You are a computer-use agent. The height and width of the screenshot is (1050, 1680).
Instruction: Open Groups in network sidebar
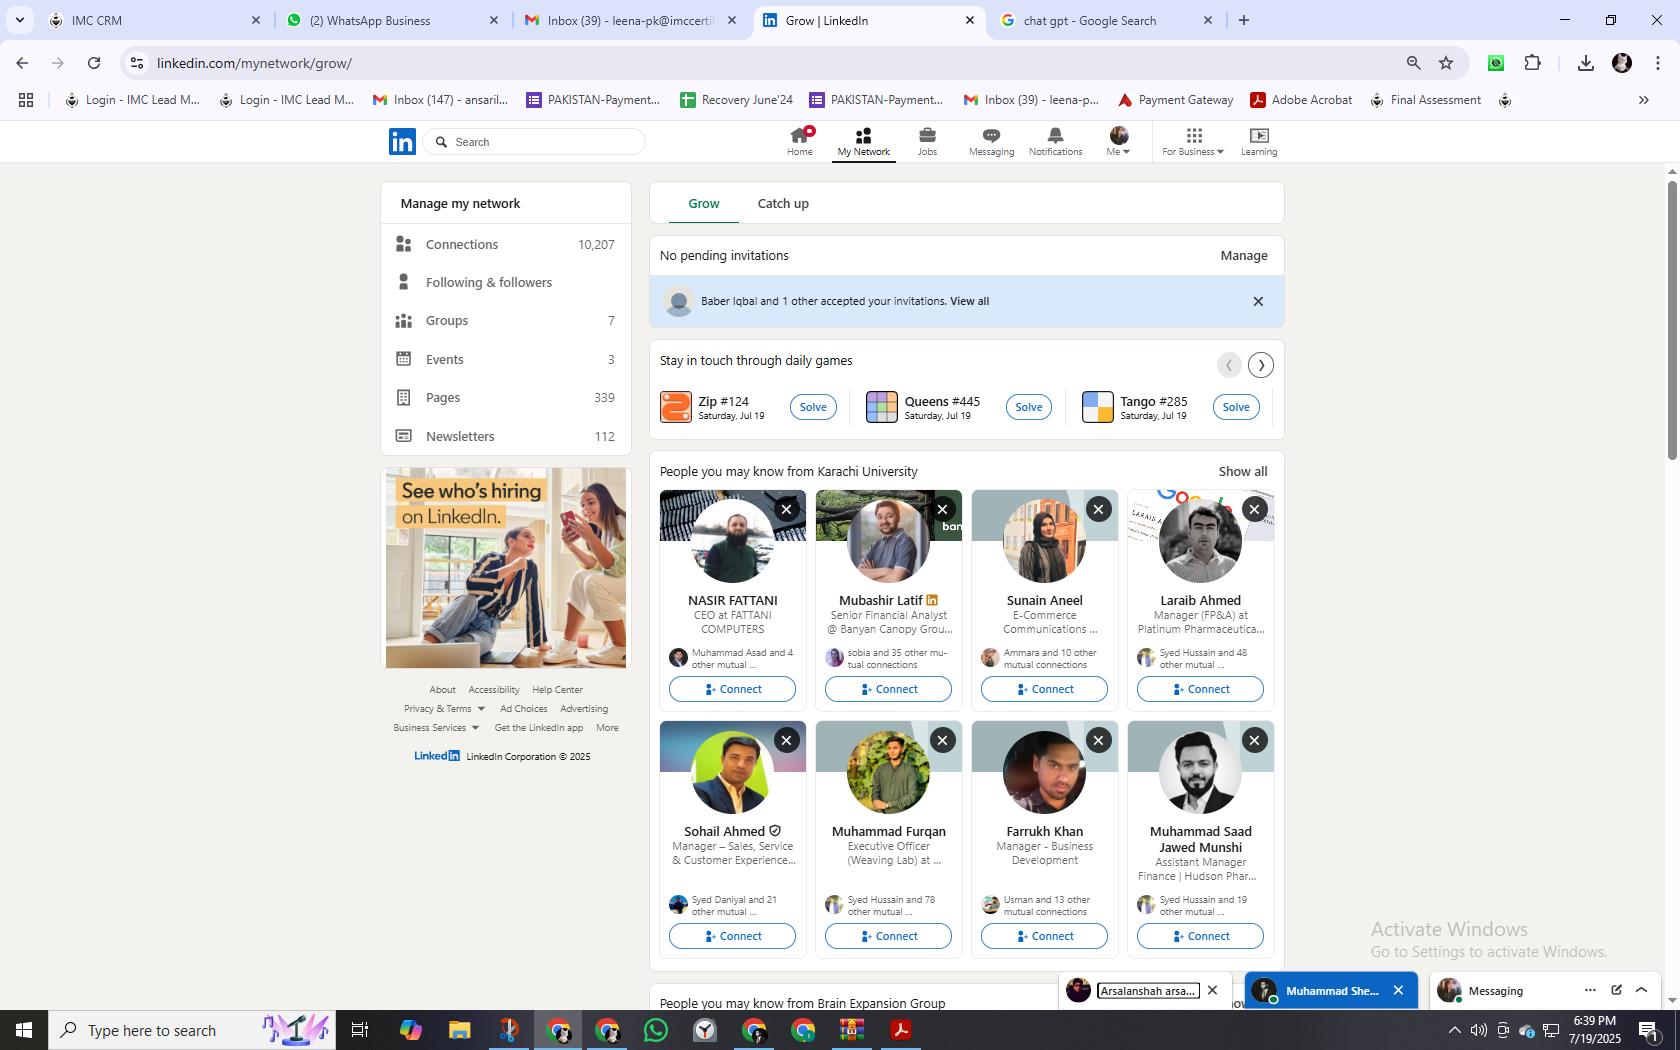[506, 320]
